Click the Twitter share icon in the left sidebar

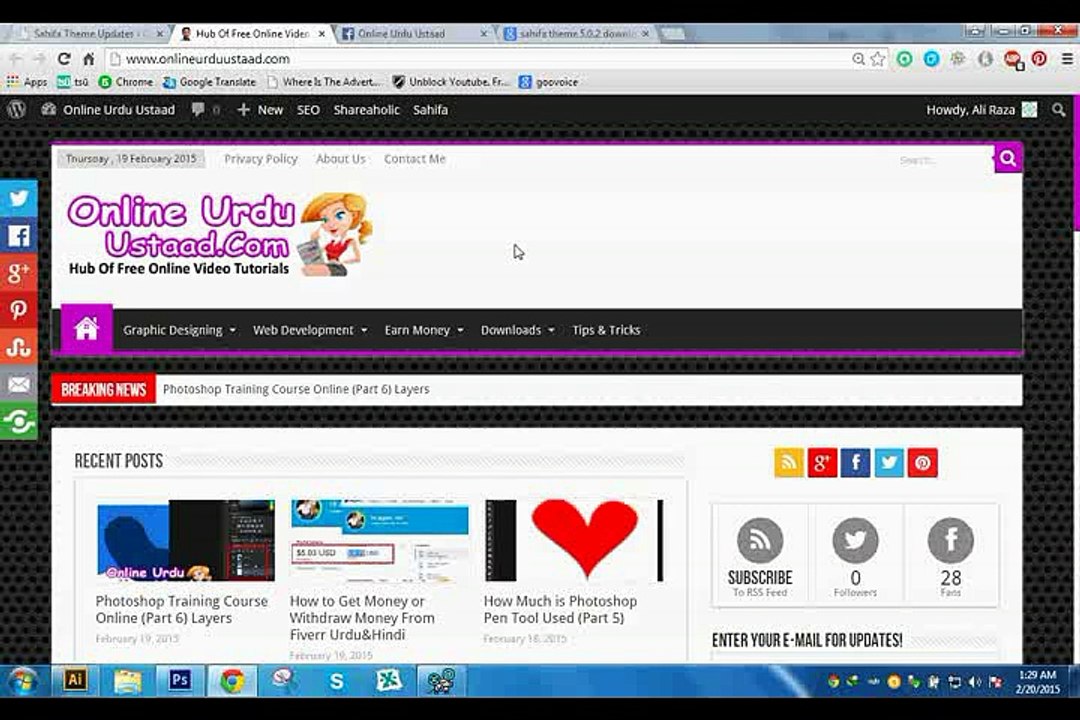click(x=19, y=199)
